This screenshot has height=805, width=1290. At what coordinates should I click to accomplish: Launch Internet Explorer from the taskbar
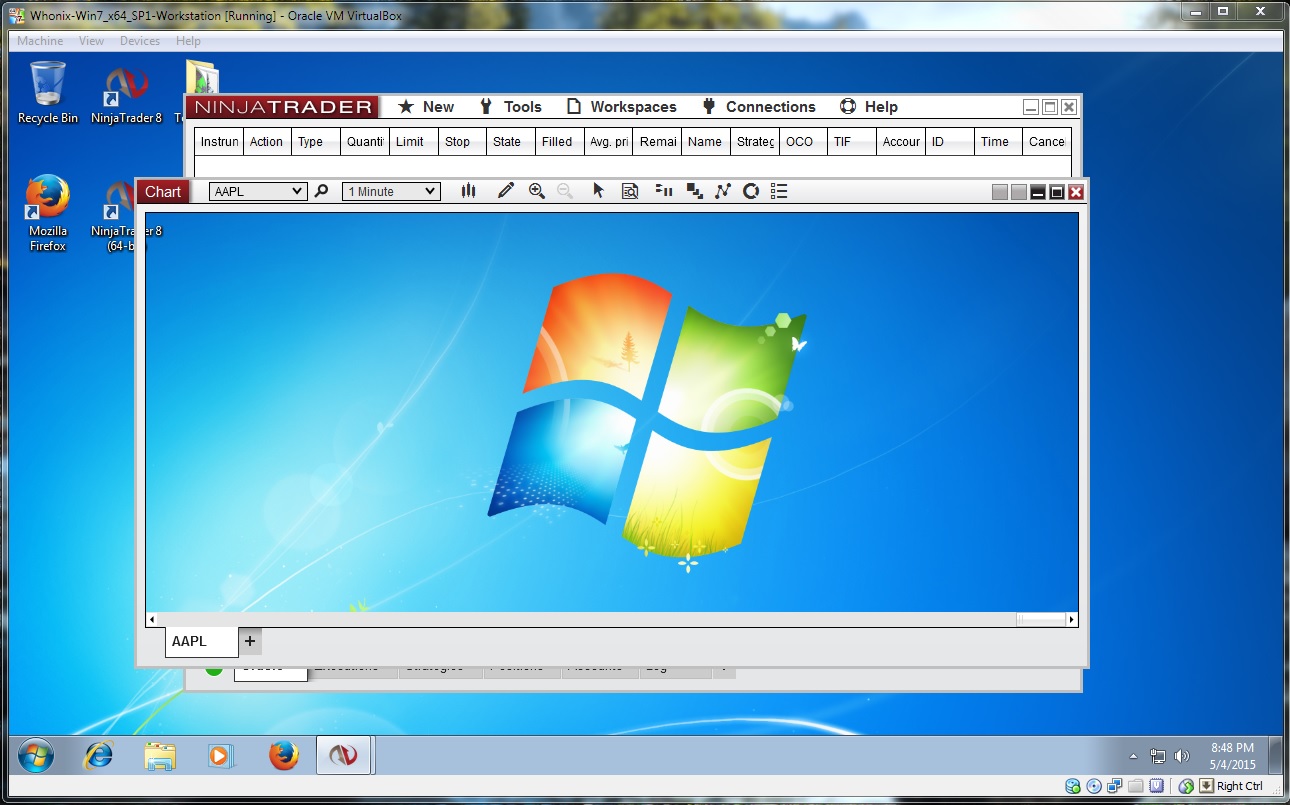[98, 756]
